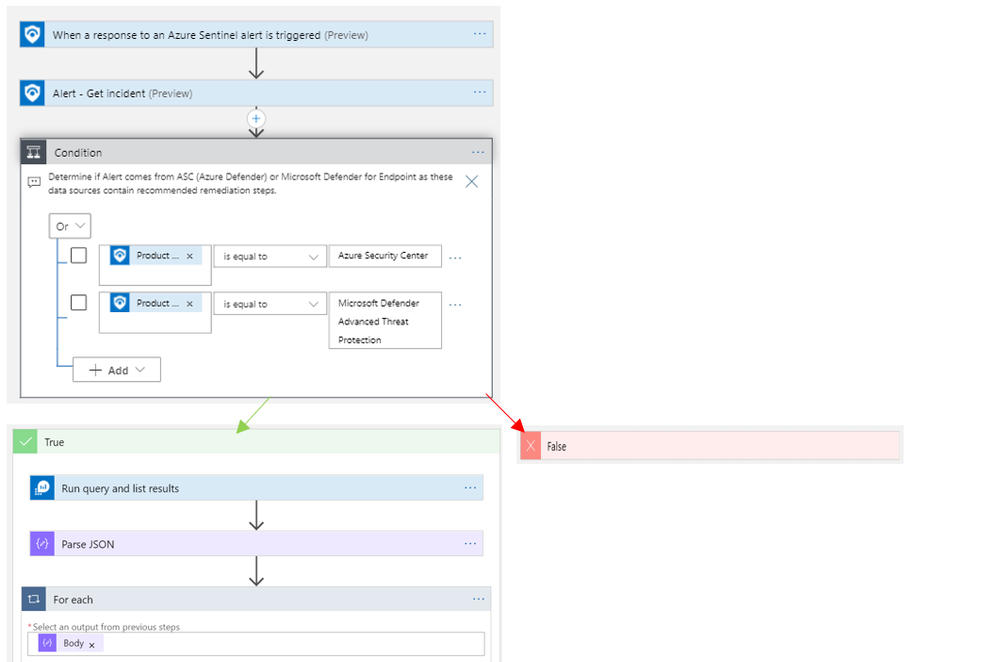This screenshot has height=662, width=999.
Task: Open ellipsis menu for Run query step
Action: 470,487
